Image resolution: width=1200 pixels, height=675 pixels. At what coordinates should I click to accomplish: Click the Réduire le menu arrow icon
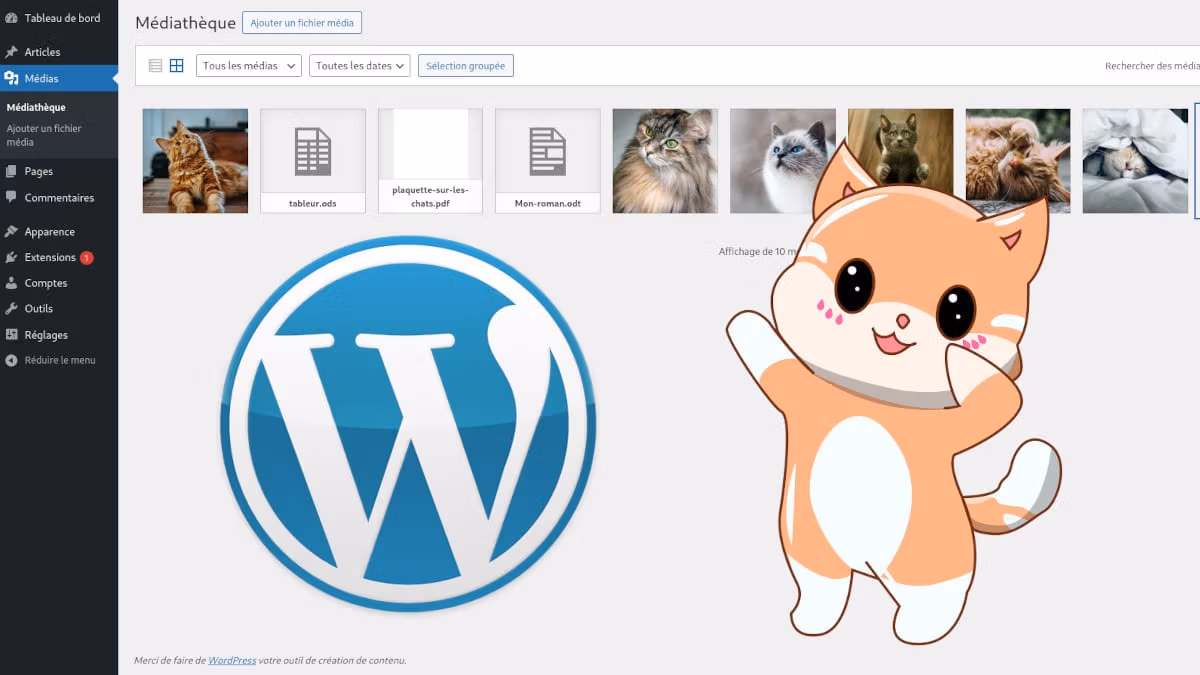[11, 360]
